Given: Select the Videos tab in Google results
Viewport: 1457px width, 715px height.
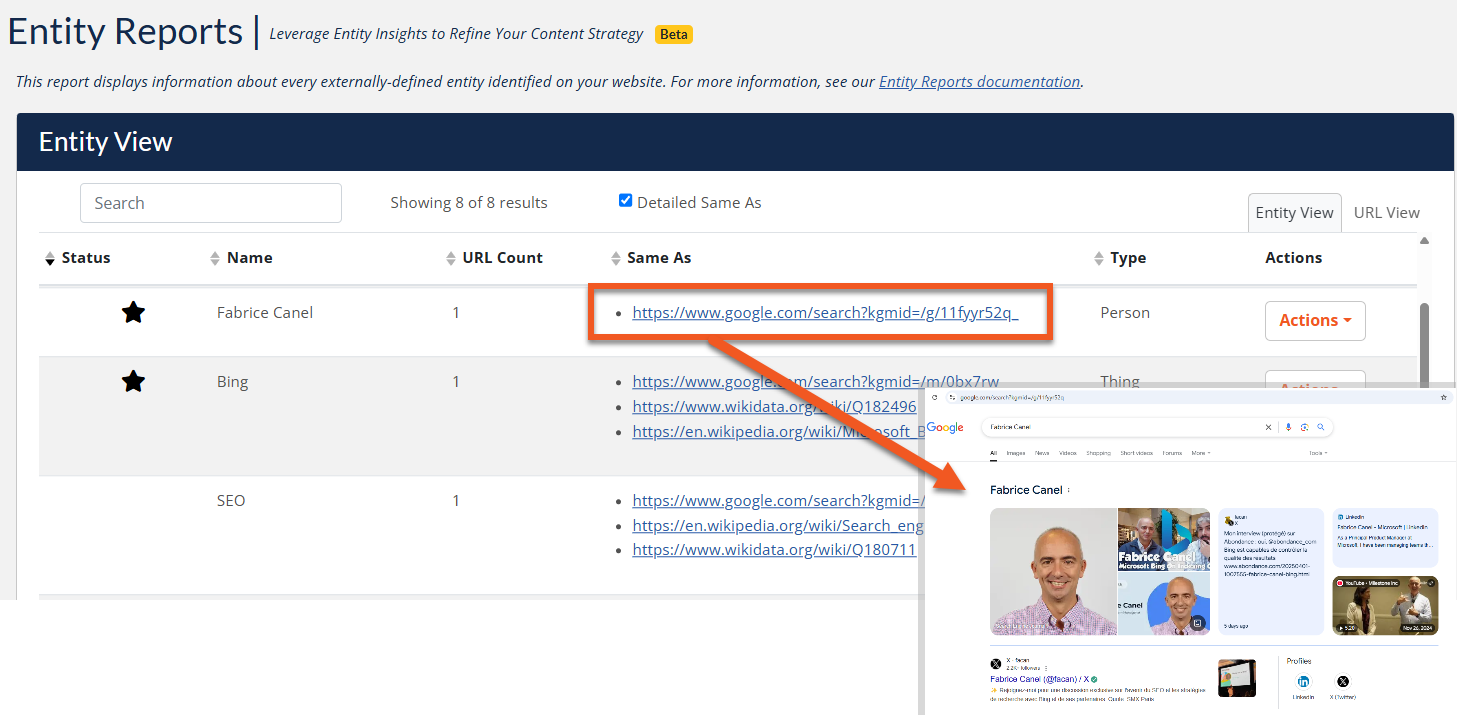Looking at the screenshot, I should tap(1068, 453).
